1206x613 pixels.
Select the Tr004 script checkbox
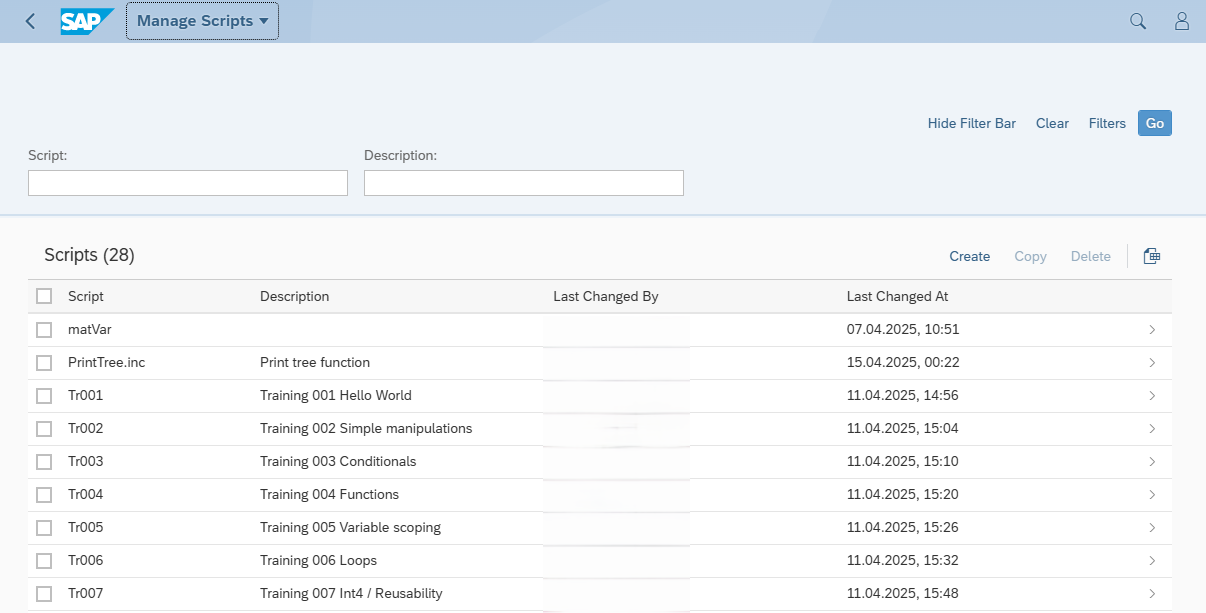click(x=44, y=495)
